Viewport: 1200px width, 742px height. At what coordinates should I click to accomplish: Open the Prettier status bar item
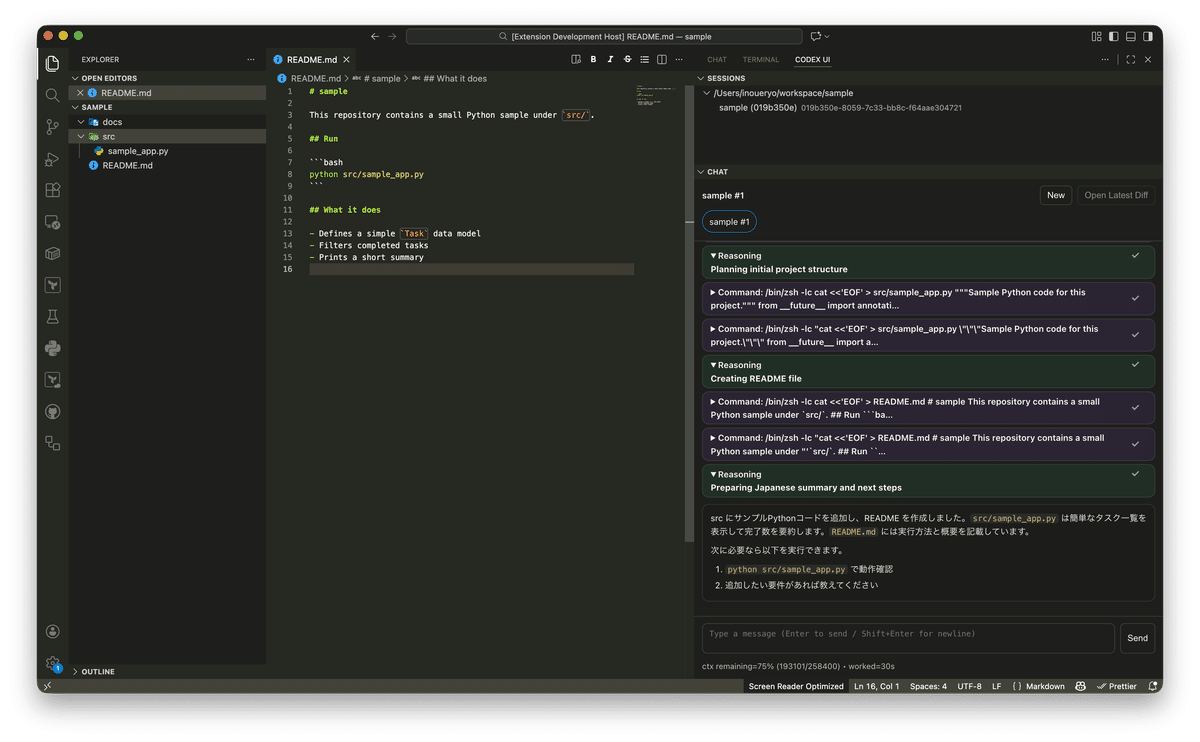1117,686
